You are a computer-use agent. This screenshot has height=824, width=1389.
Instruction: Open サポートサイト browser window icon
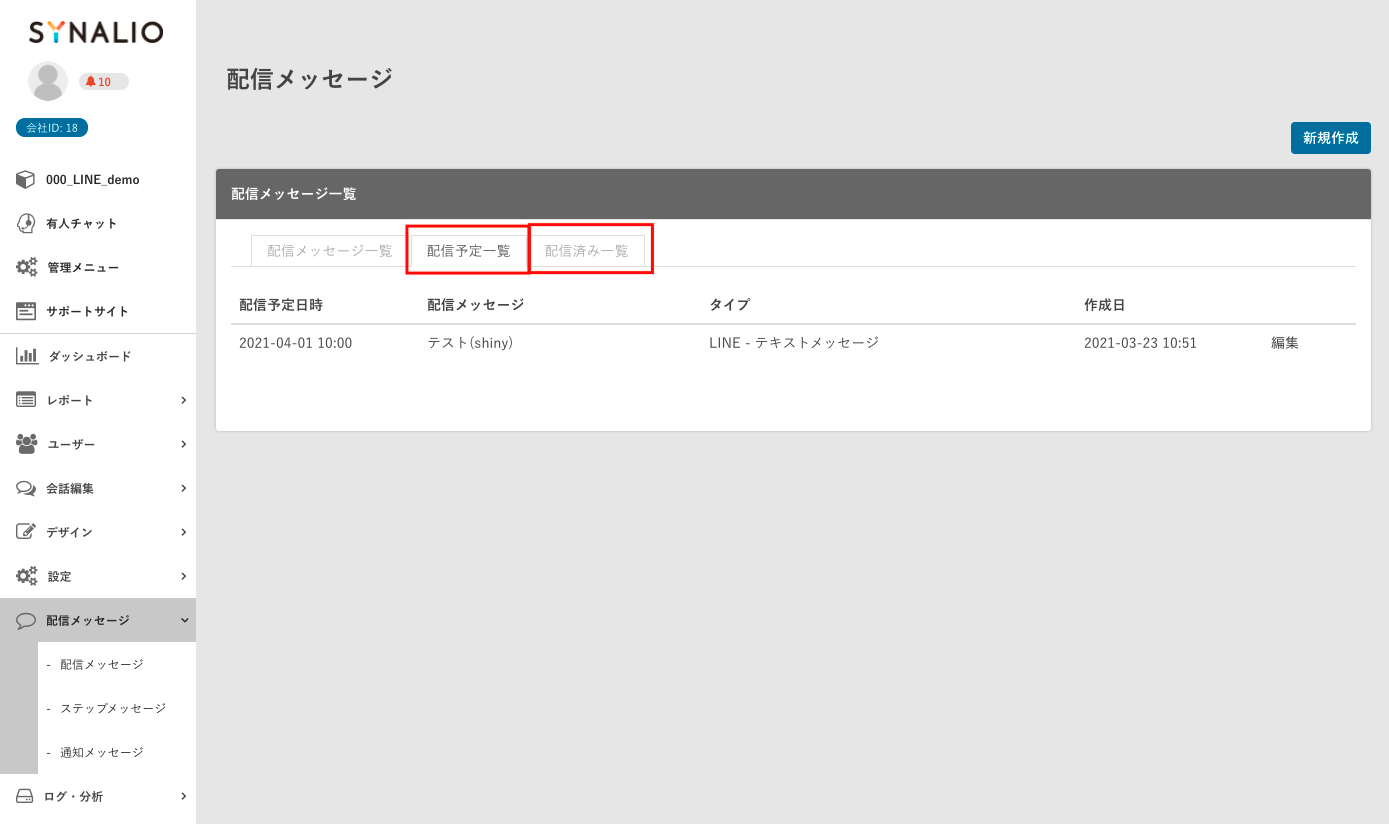(x=26, y=311)
